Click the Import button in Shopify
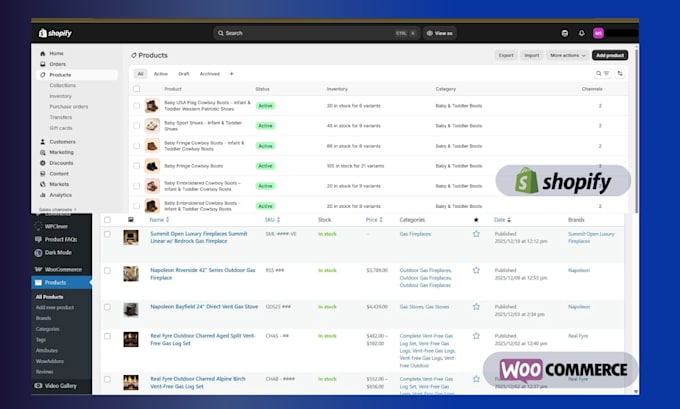Screen dimensions: 680x409 click(x=532, y=56)
